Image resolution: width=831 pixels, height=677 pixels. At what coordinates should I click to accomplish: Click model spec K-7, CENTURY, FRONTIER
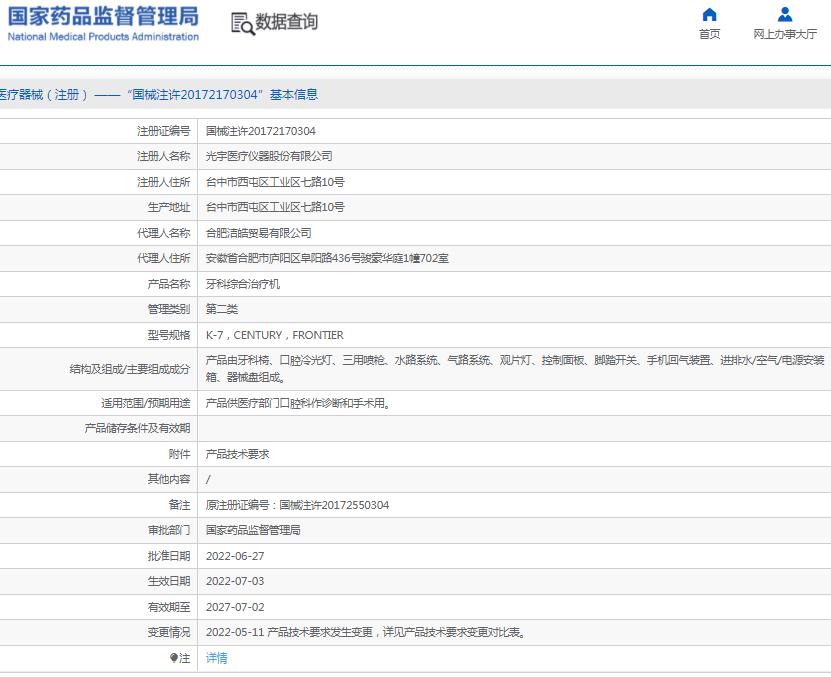pyautogui.click(x=274, y=335)
